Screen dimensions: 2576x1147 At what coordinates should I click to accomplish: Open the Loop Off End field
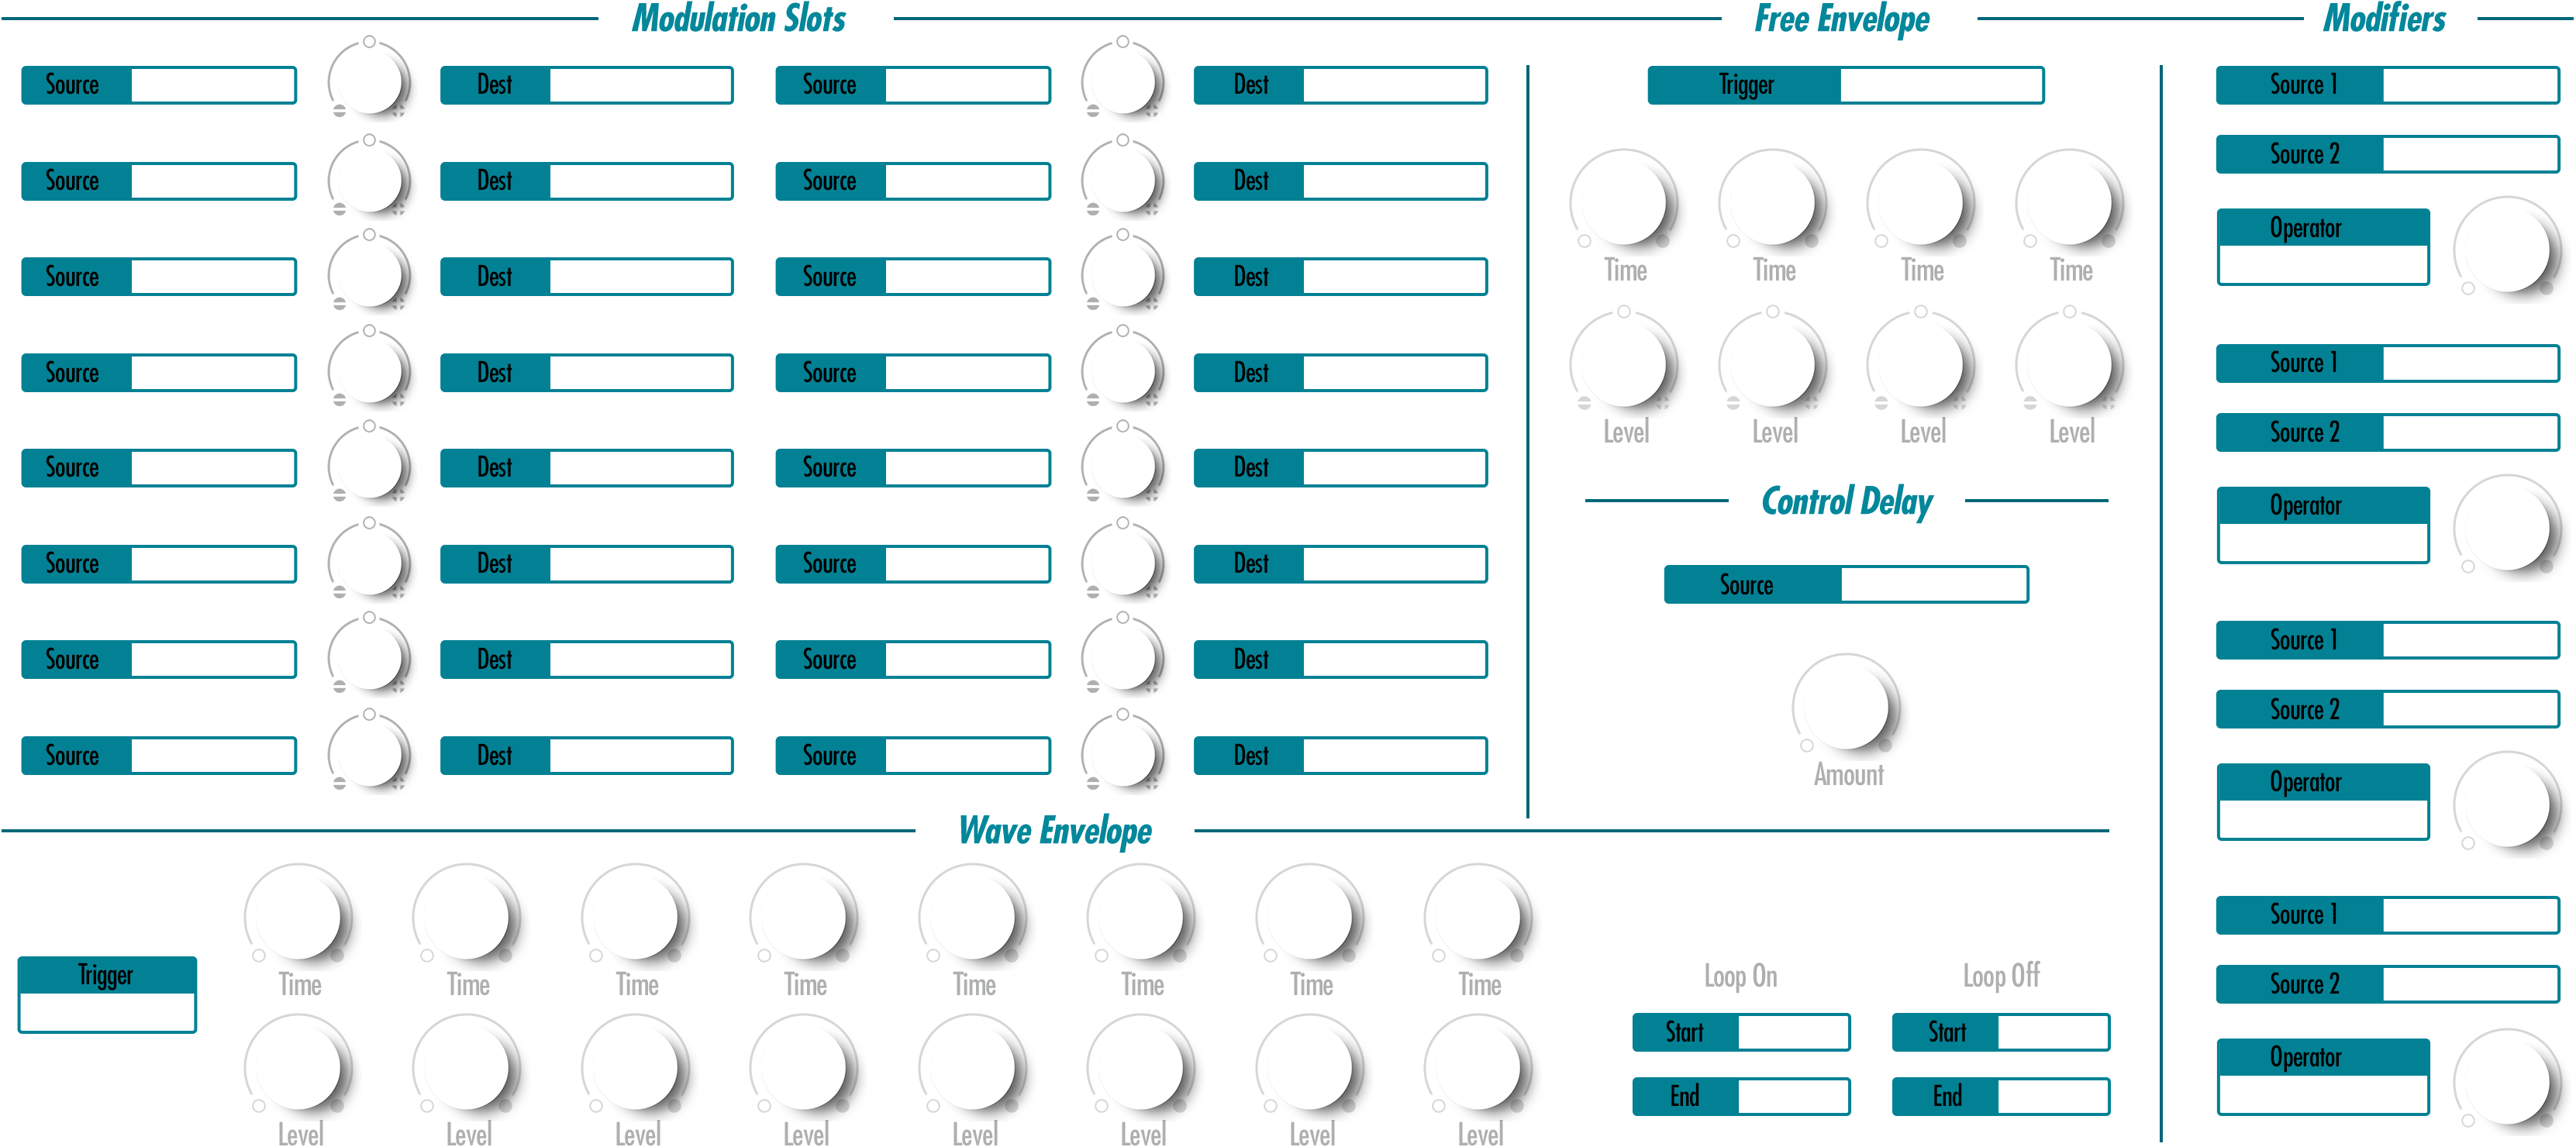pos(2001,1096)
